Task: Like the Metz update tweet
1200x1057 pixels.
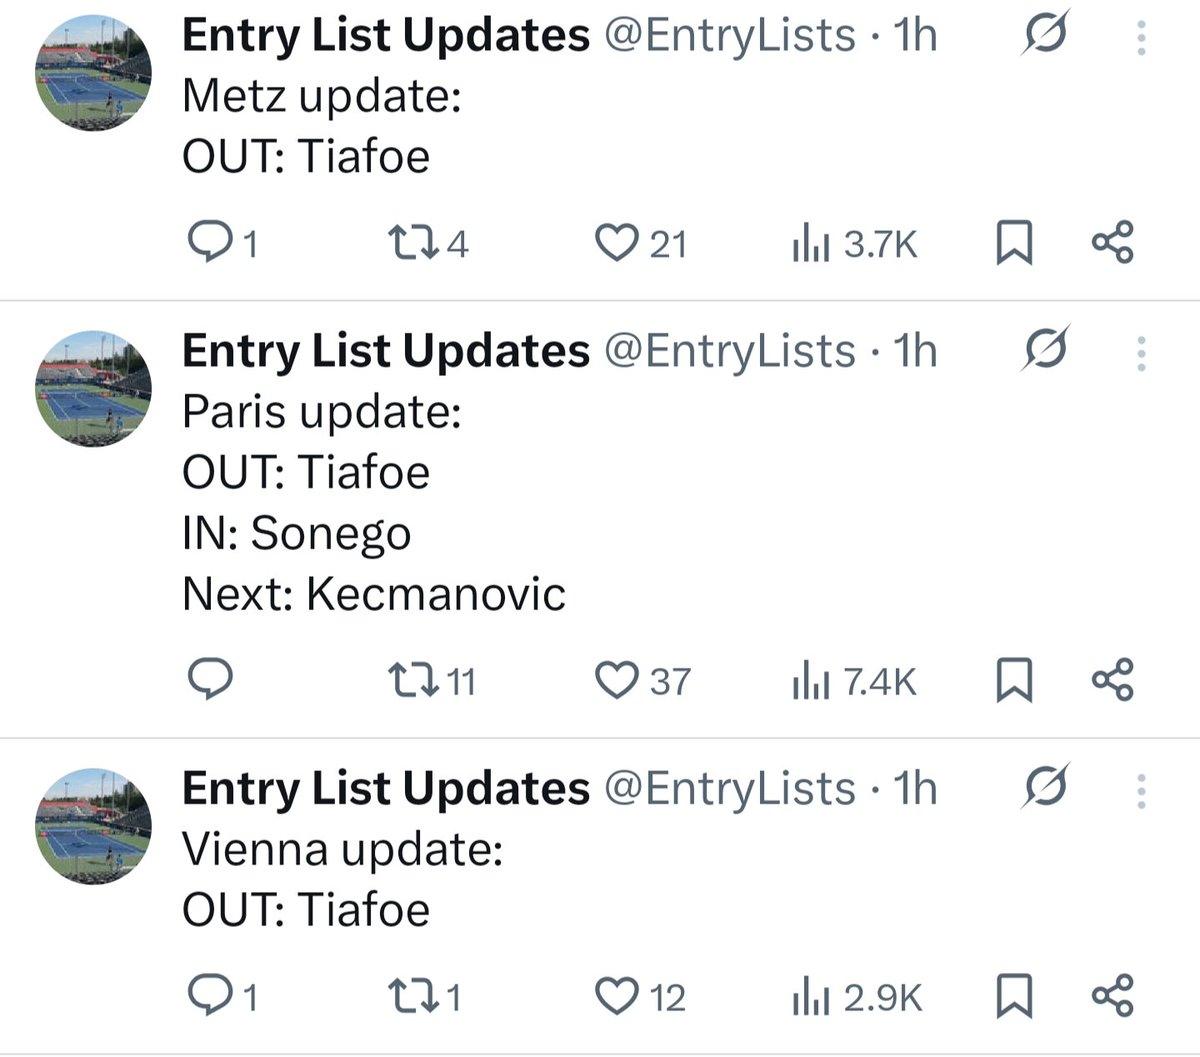Action: coord(616,243)
